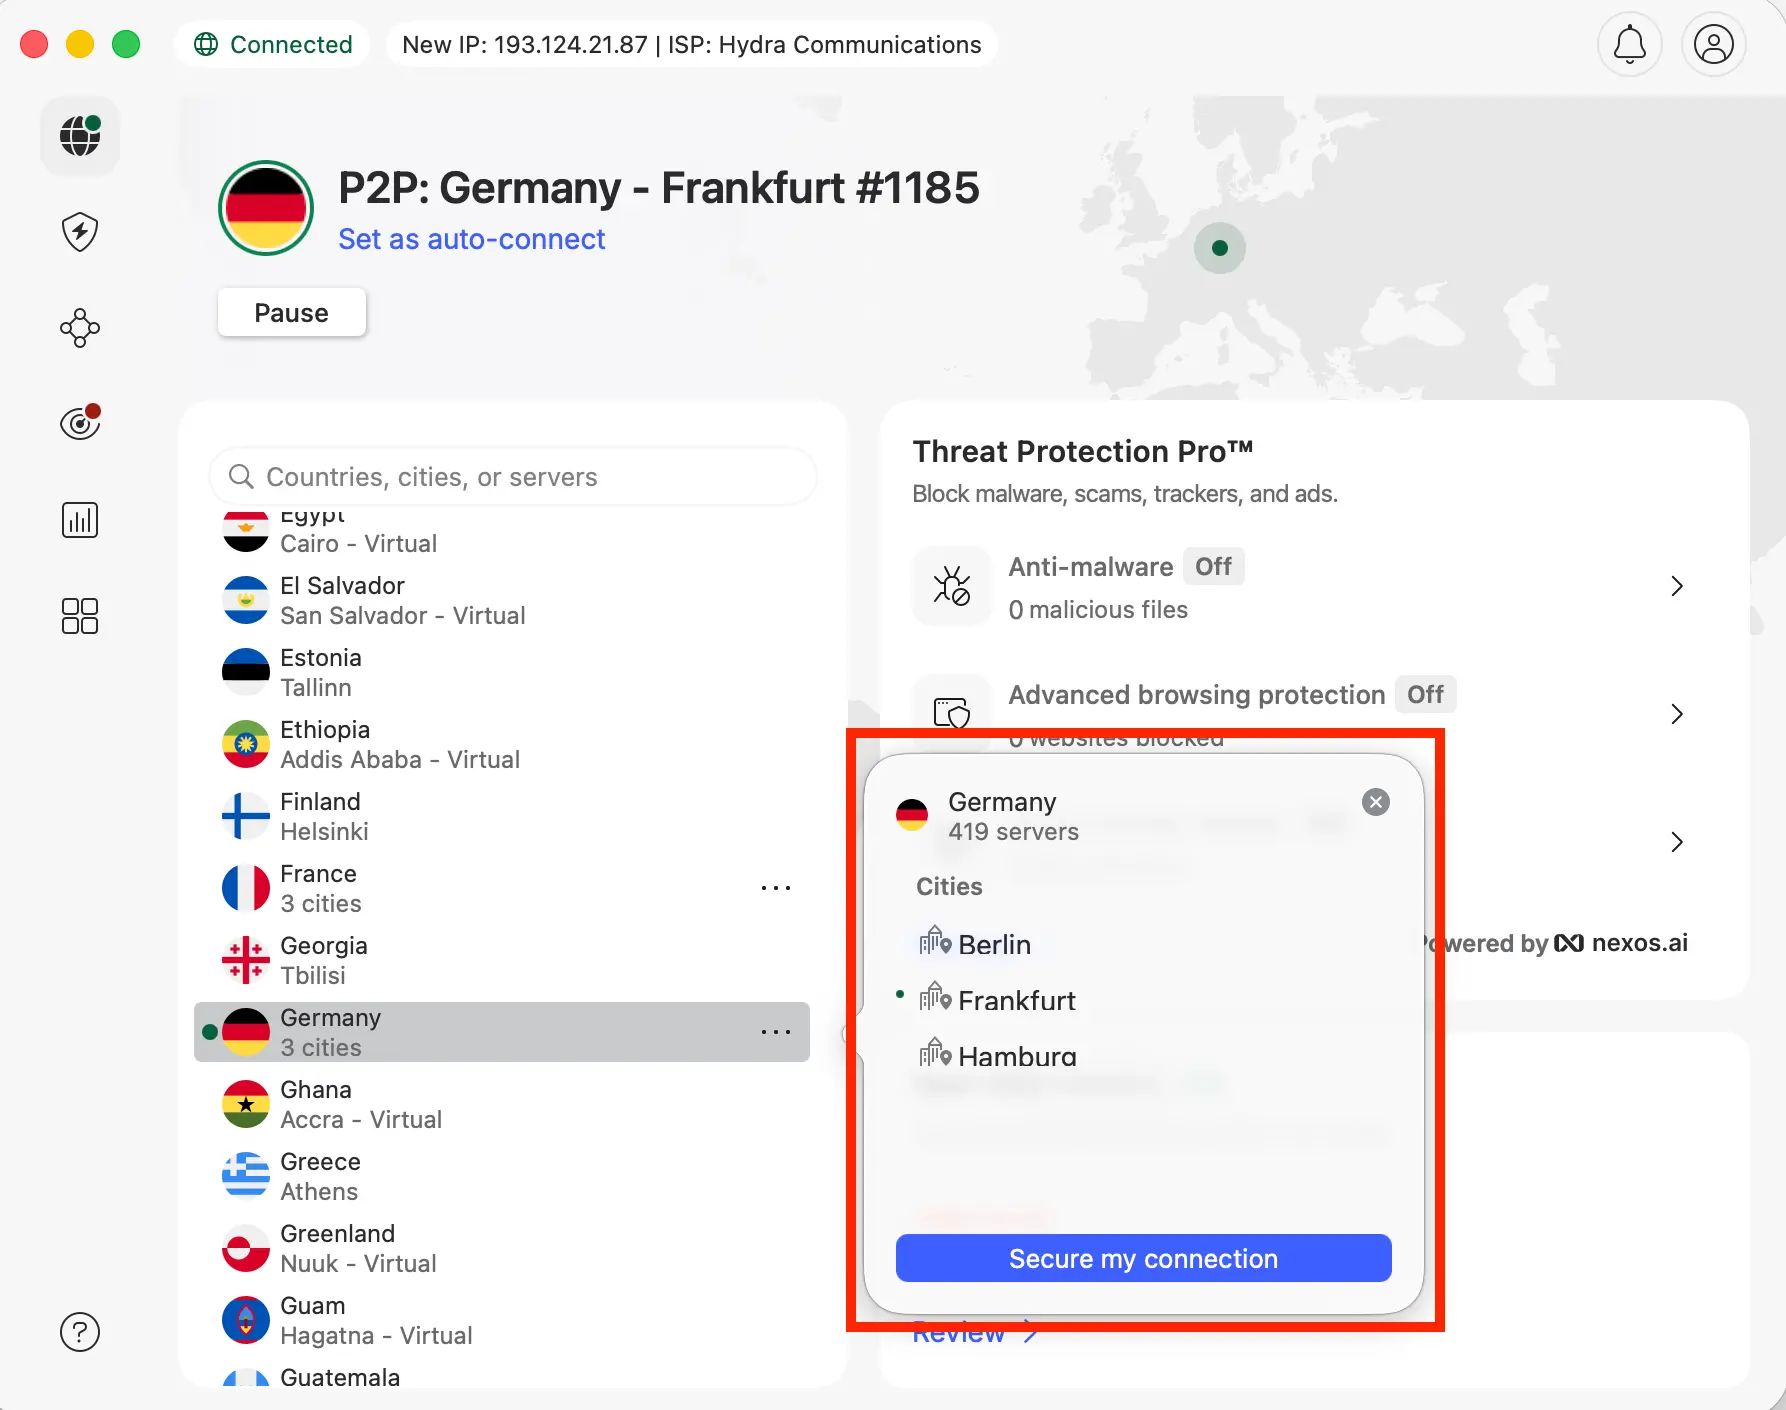Open Threat Protection shield panel
Screen dimensions: 1786x1410
click(79, 232)
